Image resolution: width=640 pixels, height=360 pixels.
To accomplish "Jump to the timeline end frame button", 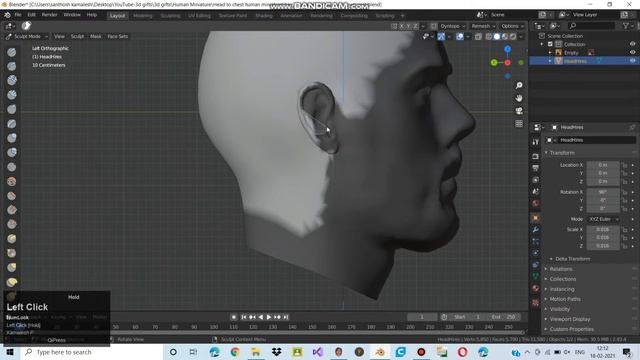I will [286, 317].
